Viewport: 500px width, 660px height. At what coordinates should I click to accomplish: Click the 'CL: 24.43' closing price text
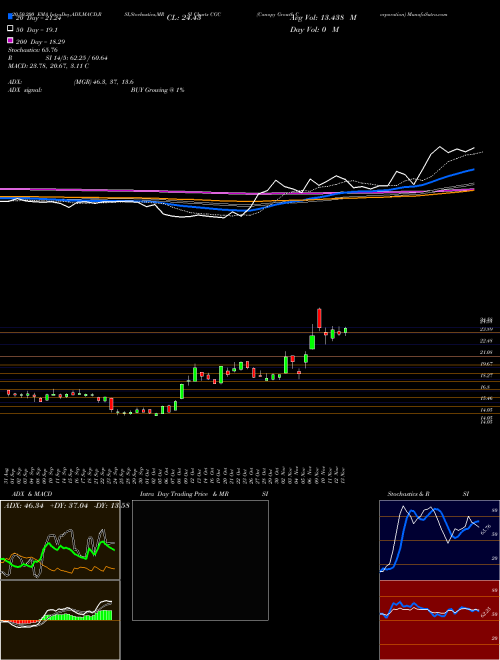(184, 18)
